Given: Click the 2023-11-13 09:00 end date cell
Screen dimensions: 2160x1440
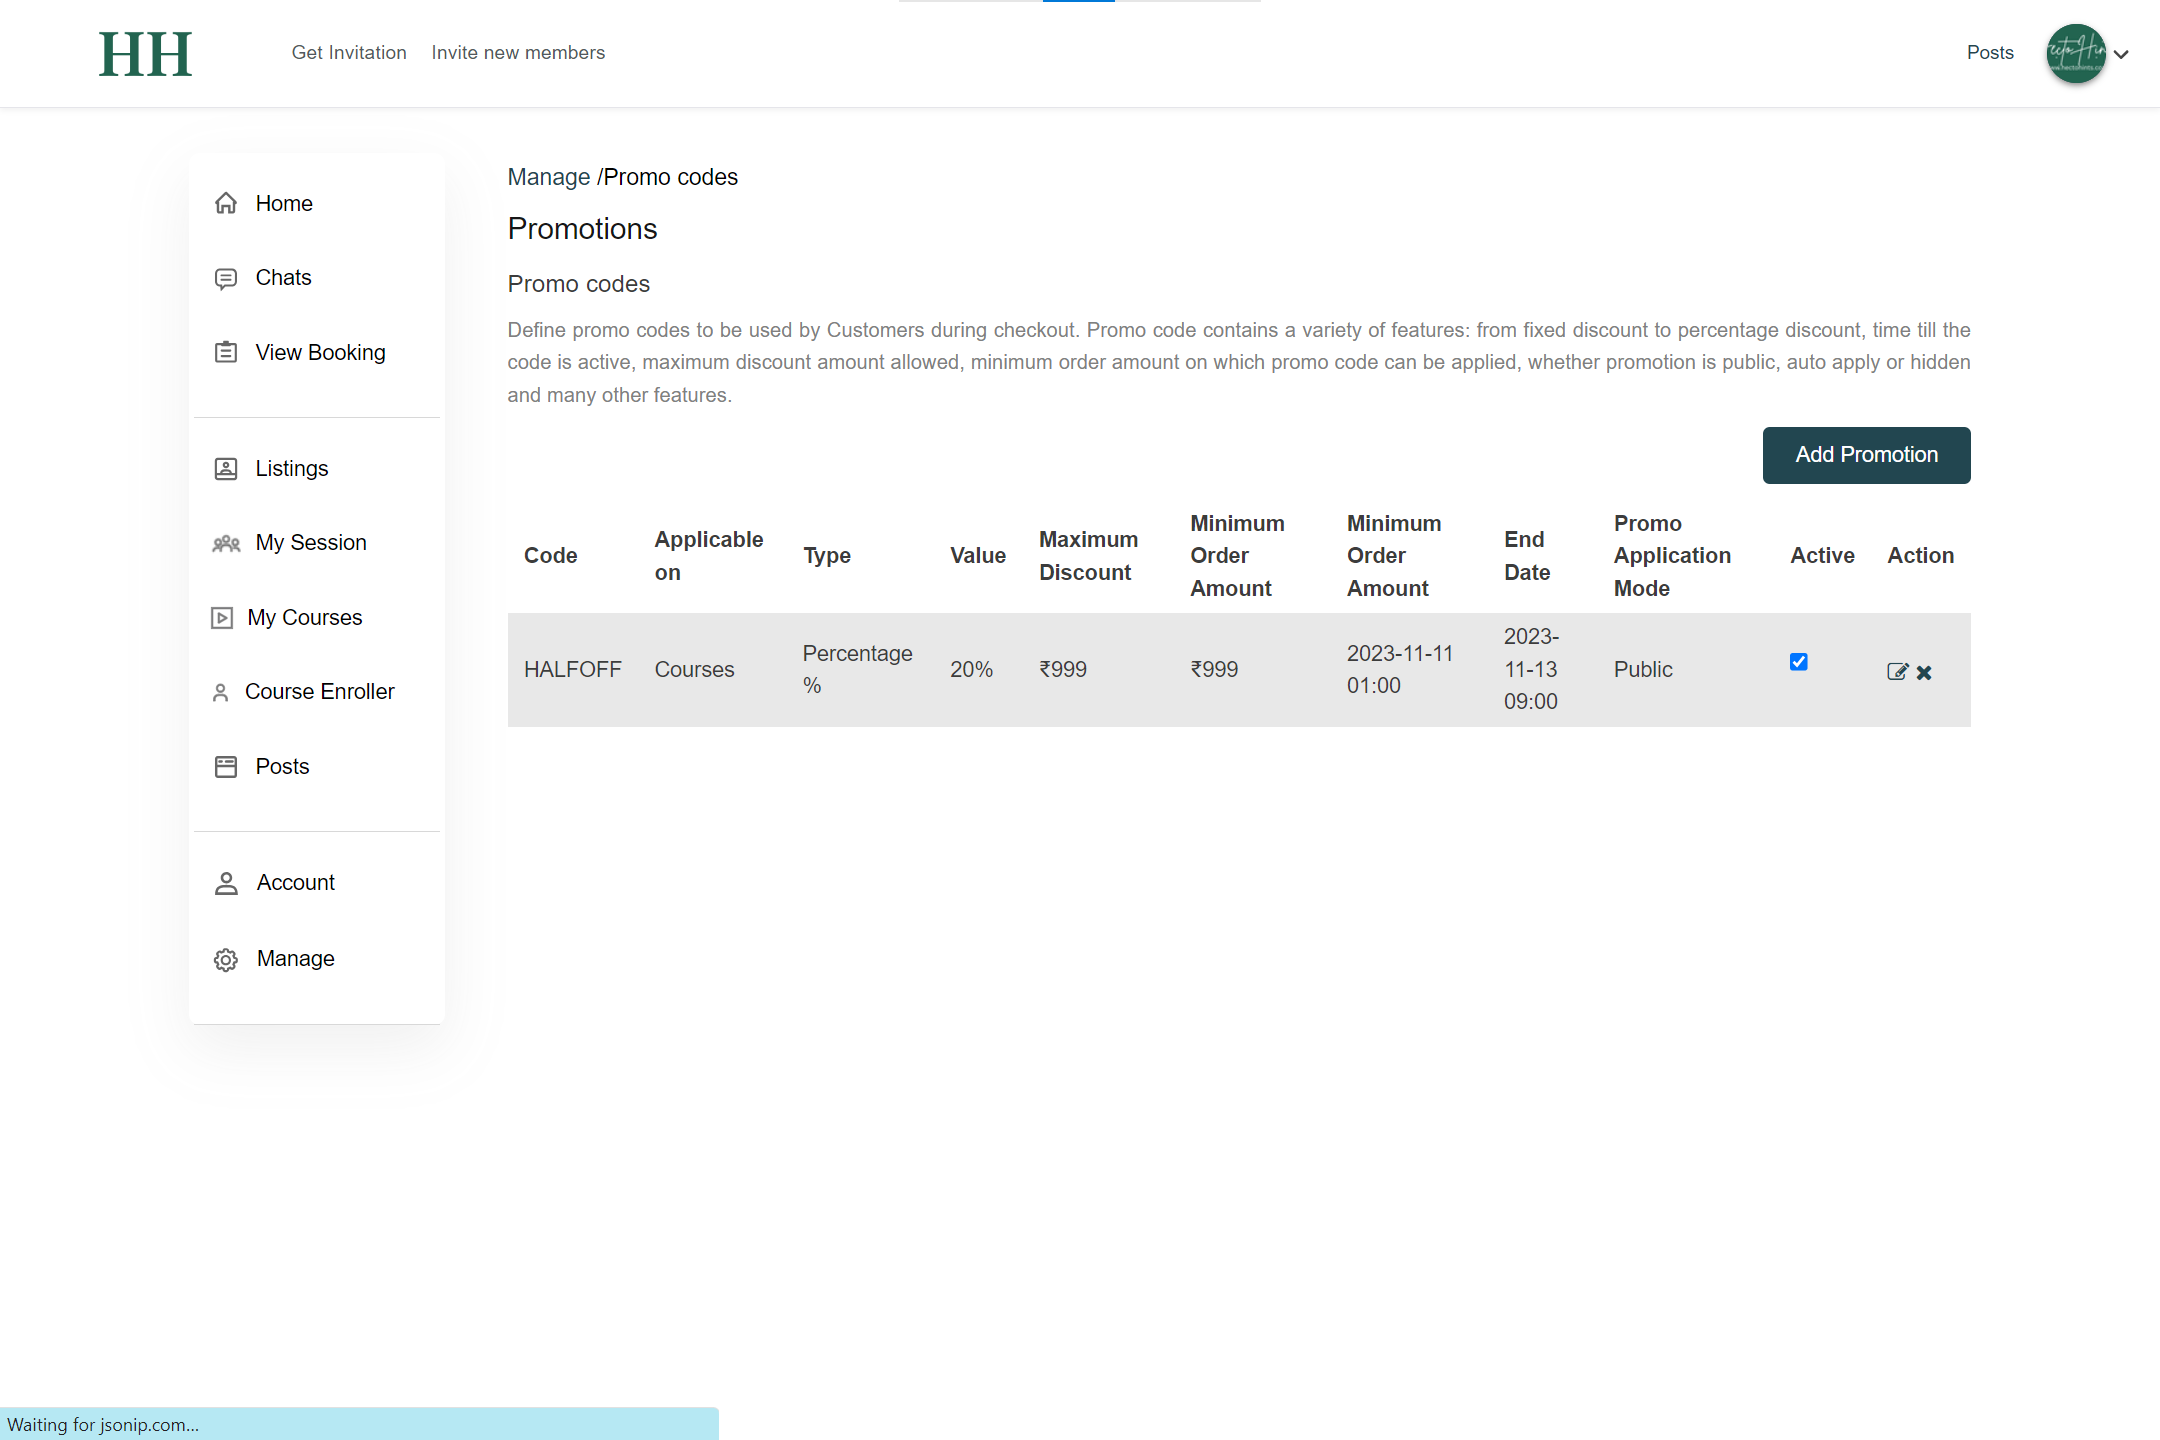Looking at the screenshot, I should pos(1531,669).
